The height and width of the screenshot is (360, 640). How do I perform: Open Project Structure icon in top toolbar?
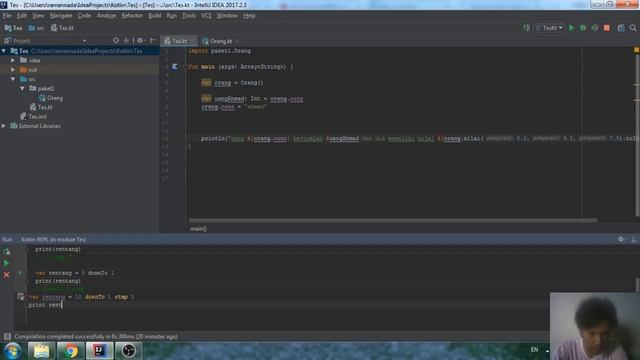[x=621, y=28]
